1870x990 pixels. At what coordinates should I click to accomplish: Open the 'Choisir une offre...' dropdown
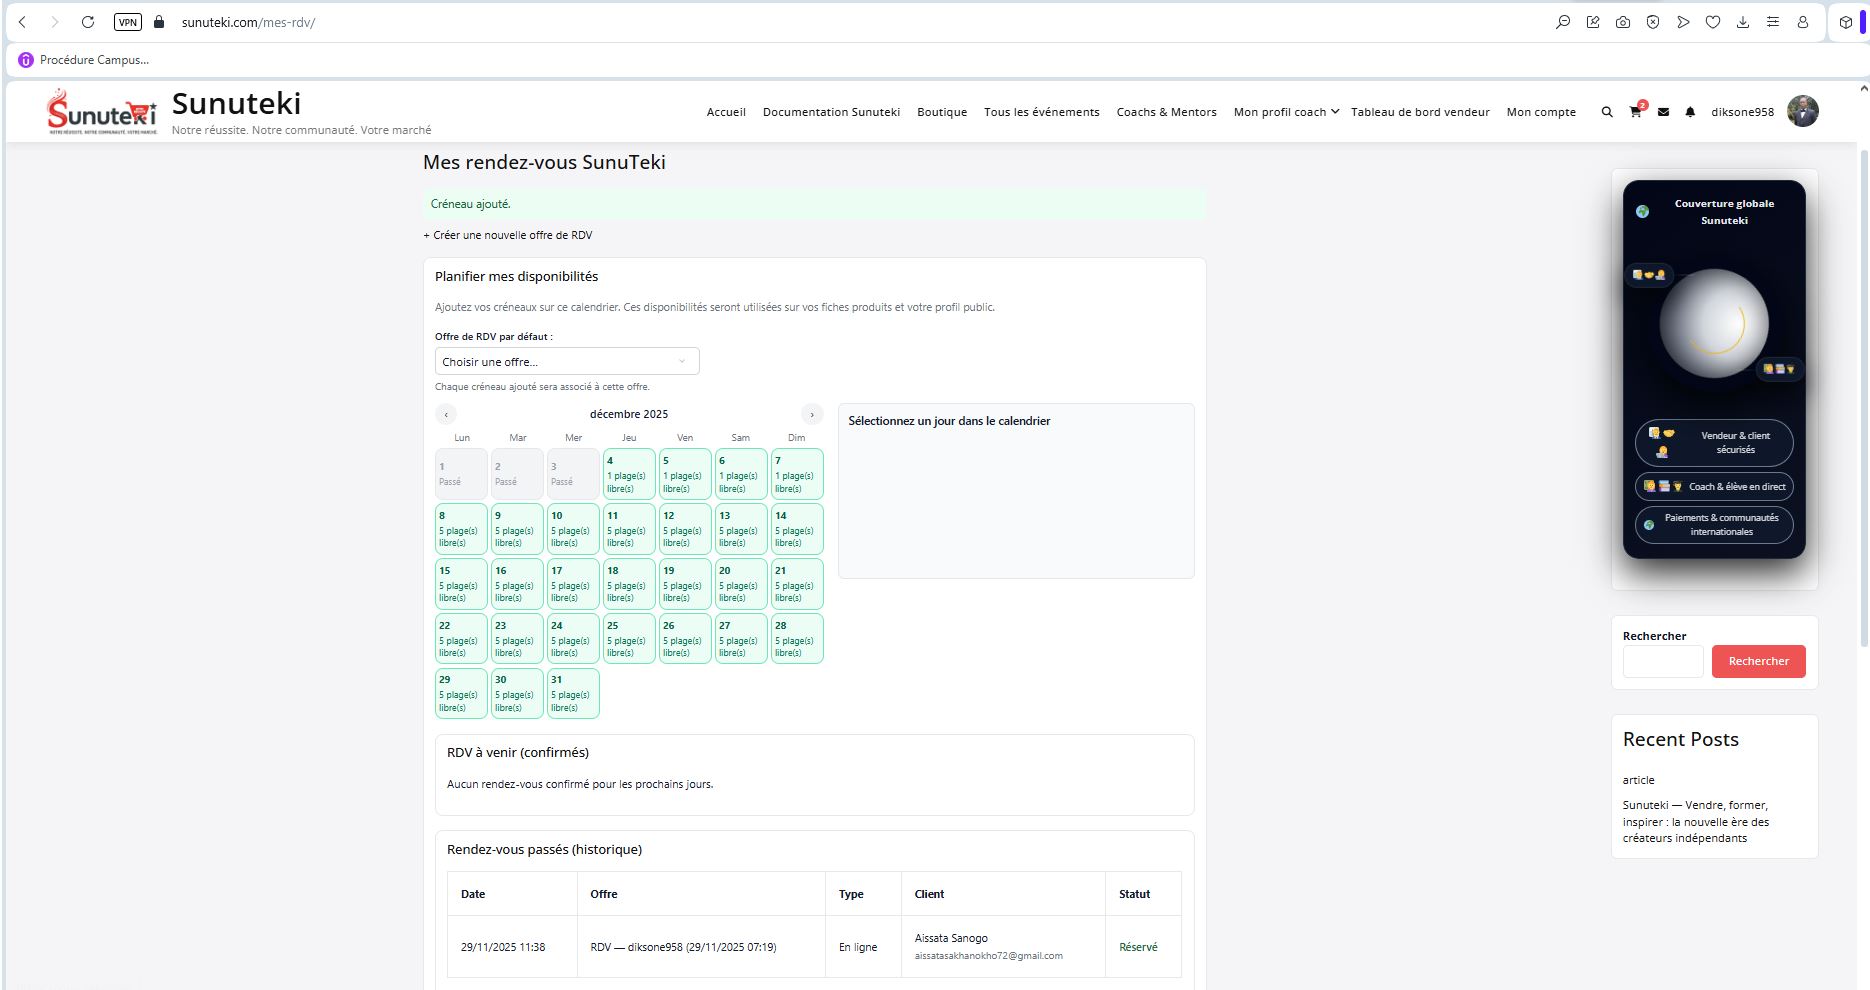pos(566,361)
